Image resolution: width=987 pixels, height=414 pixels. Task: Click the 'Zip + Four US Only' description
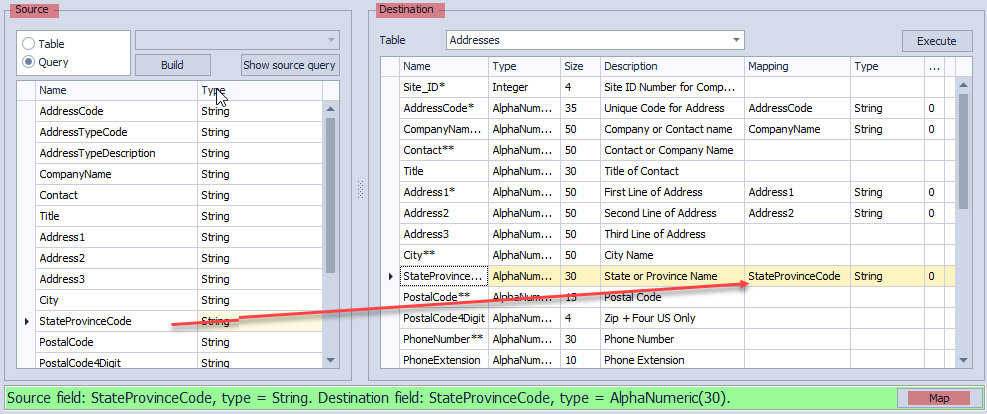(x=672, y=318)
